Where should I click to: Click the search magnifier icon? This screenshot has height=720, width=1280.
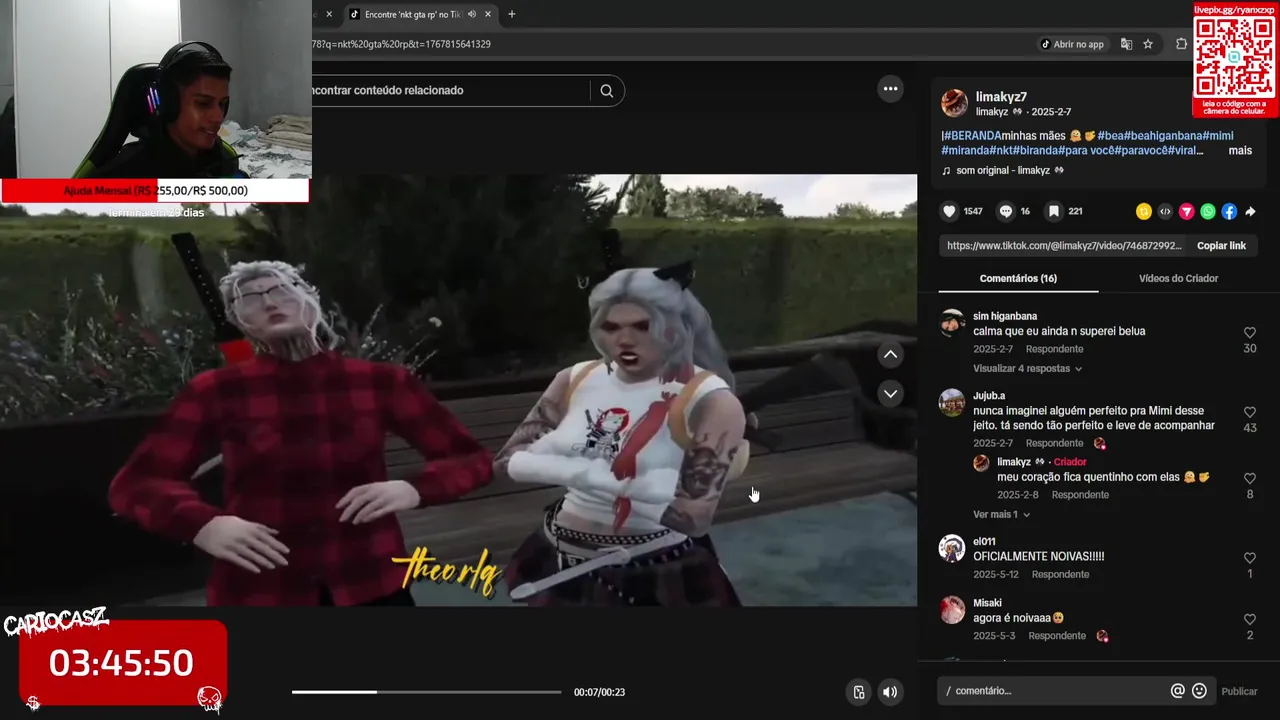606,90
